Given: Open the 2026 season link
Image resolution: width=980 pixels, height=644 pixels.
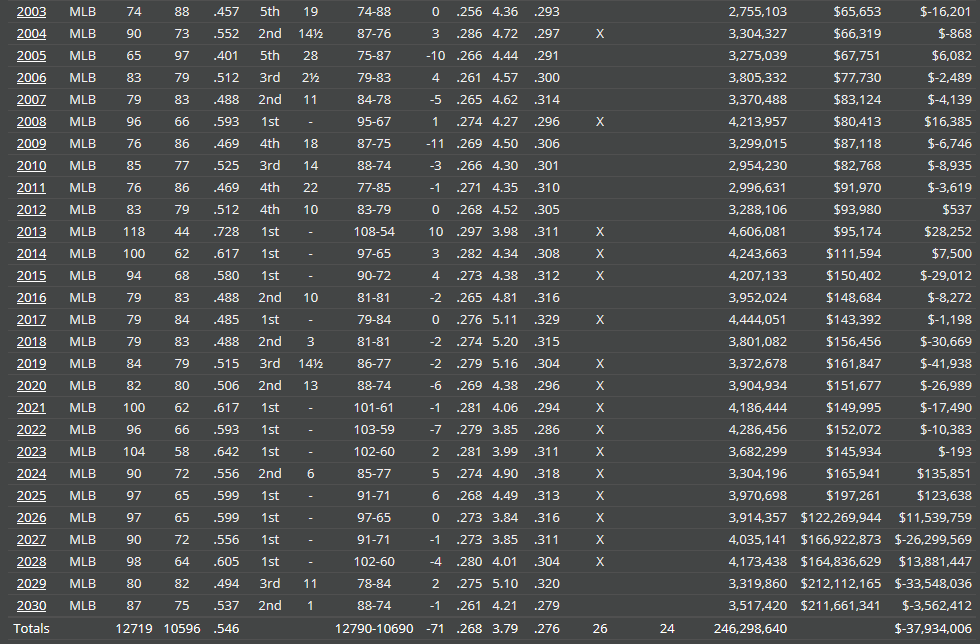Looking at the screenshot, I should coord(31,517).
